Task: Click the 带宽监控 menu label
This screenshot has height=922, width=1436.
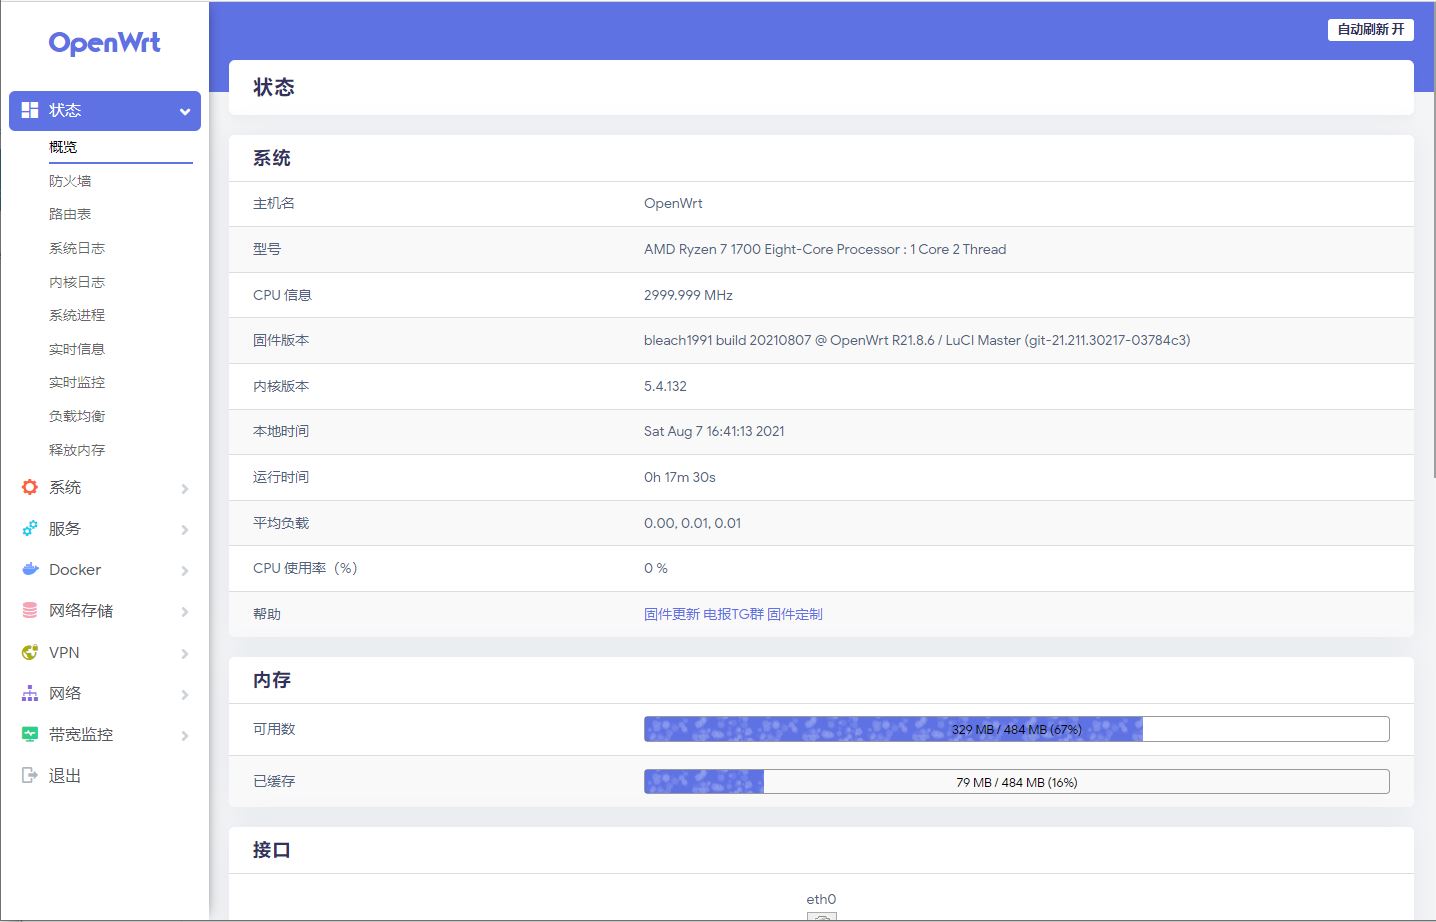Action: click(81, 734)
